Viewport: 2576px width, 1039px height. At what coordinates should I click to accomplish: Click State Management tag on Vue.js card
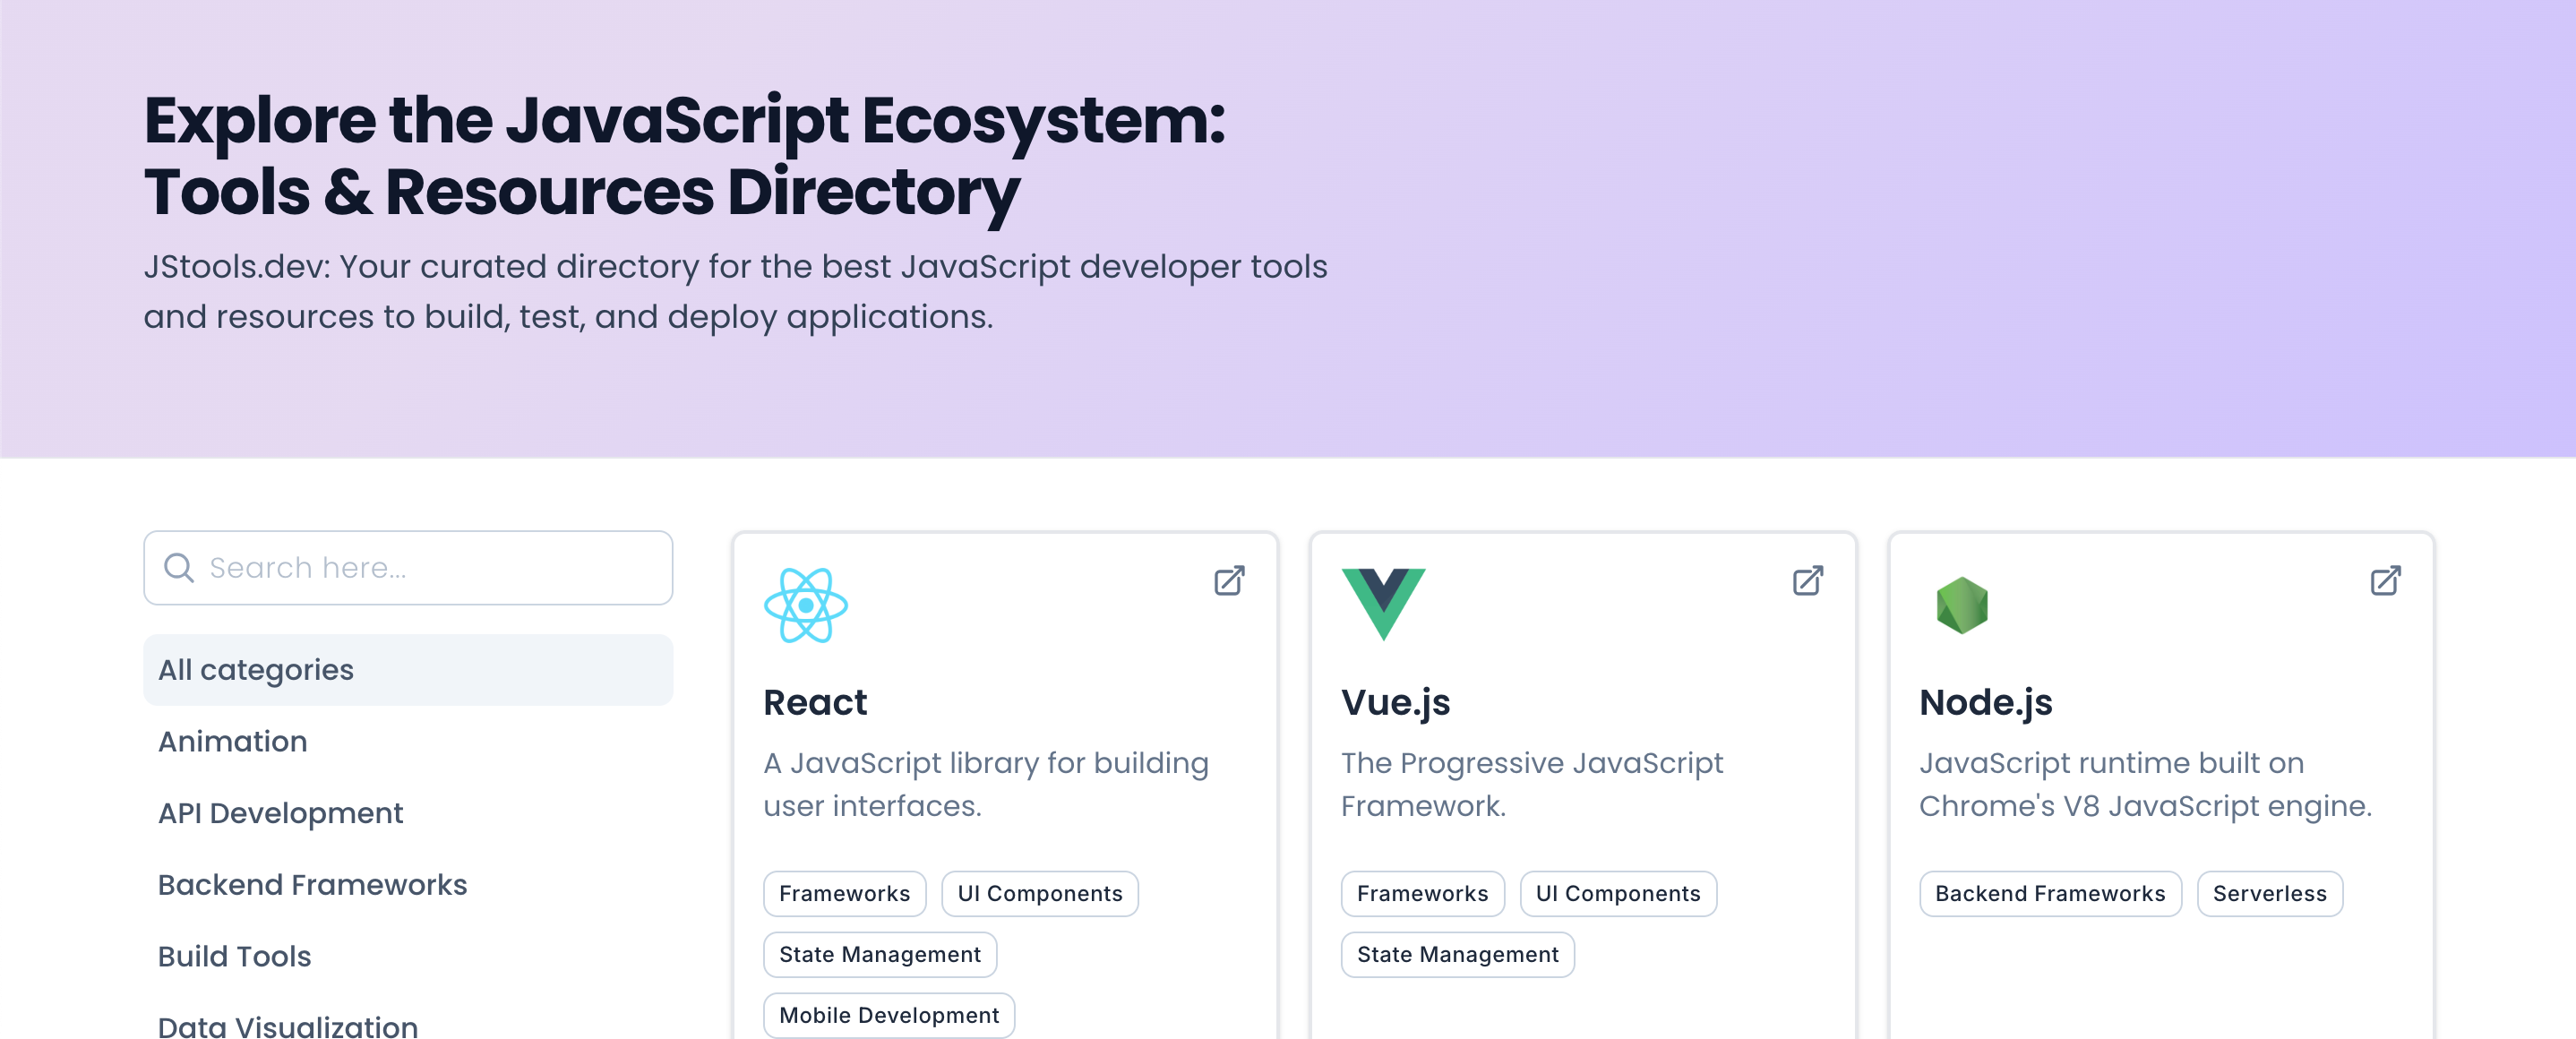[1457, 955]
